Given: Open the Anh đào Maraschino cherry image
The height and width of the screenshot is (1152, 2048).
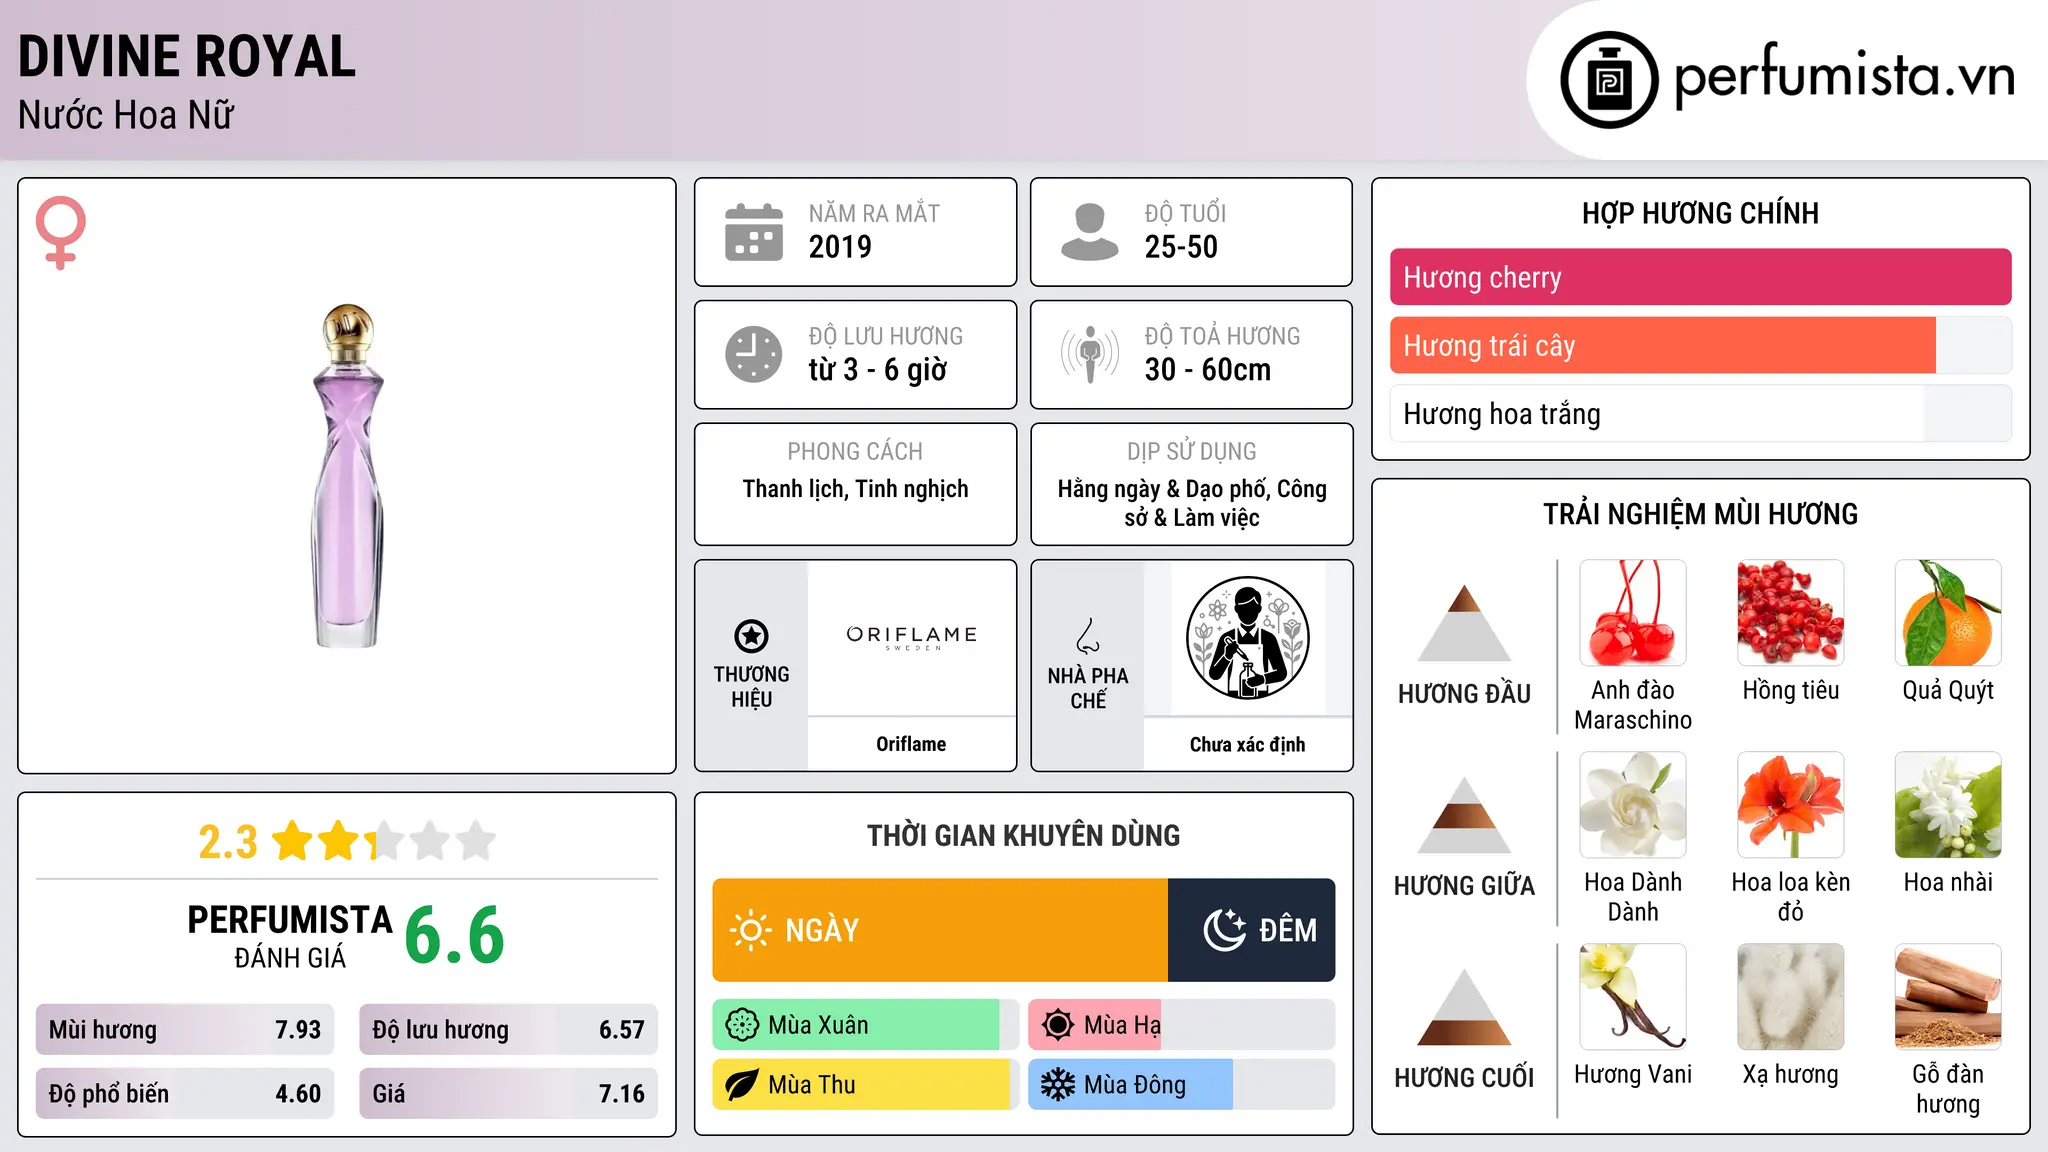Looking at the screenshot, I should [1633, 613].
